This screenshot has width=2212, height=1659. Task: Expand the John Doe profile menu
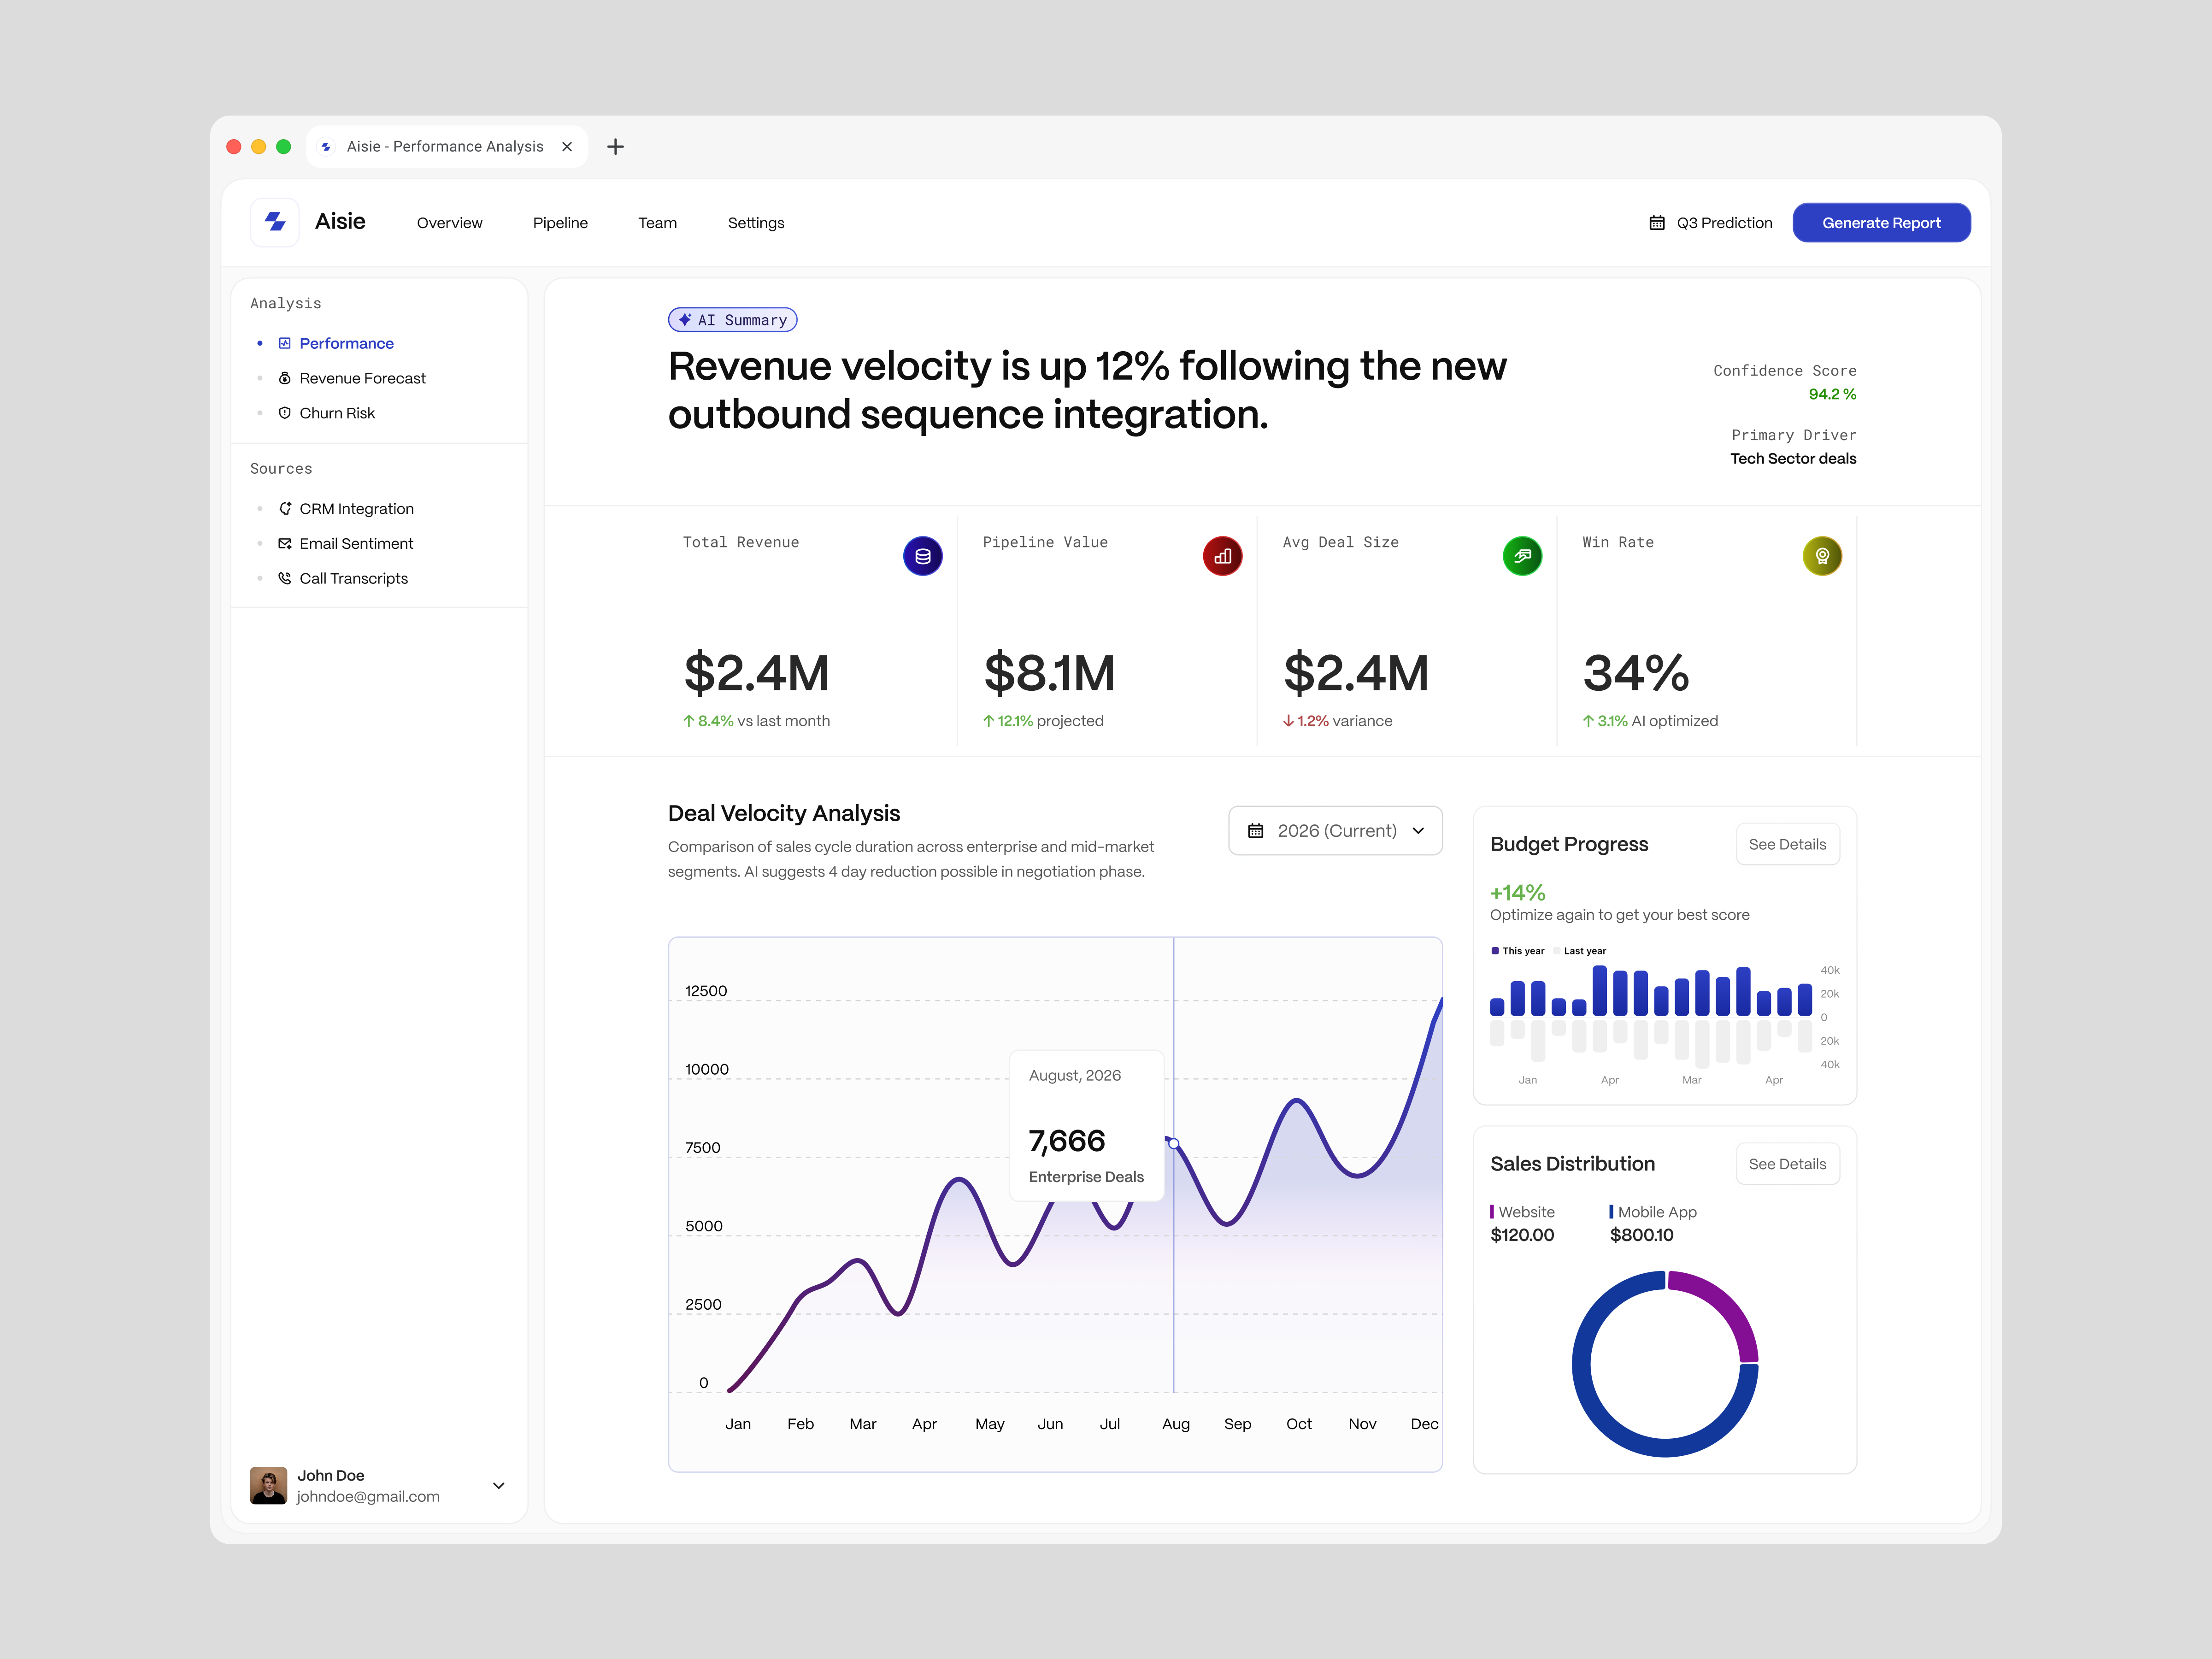pos(498,1486)
